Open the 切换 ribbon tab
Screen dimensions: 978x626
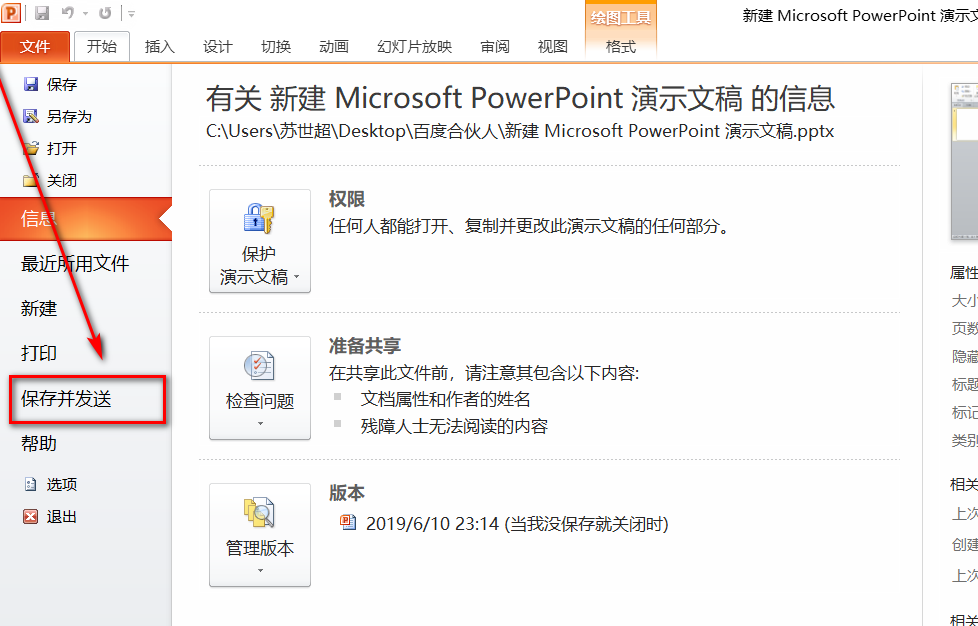(276, 46)
